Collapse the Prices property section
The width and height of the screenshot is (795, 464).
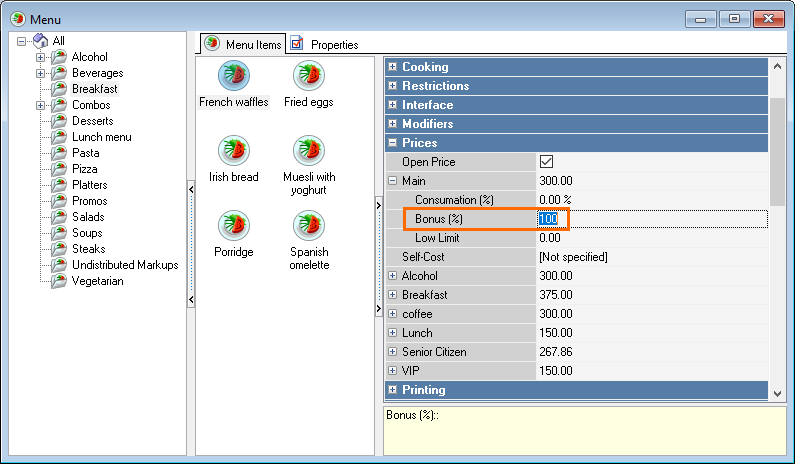[x=393, y=143]
